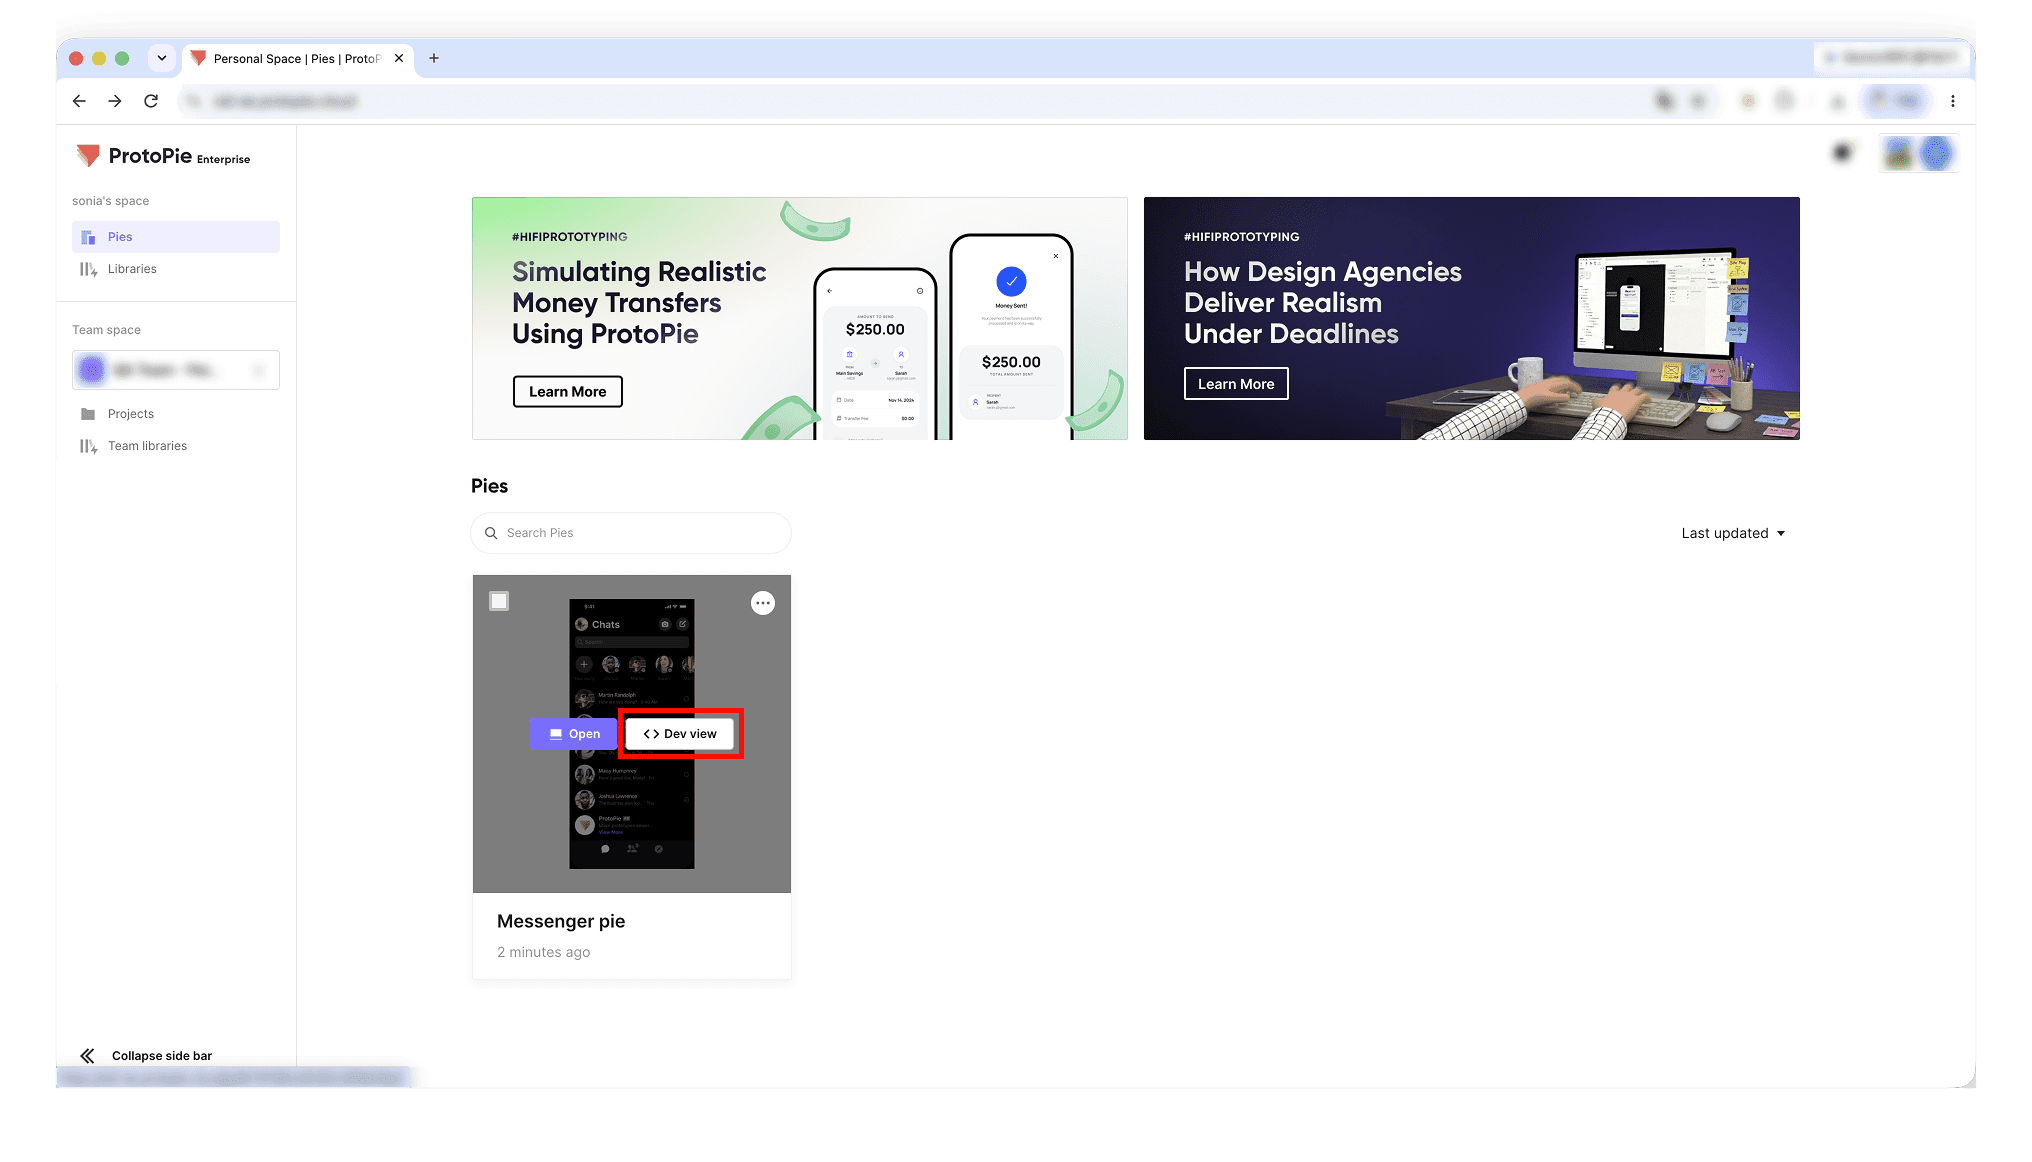Open the Messenger pie more options menu
Image resolution: width=2032 pixels, height=1162 pixels.
pos(763,603)
